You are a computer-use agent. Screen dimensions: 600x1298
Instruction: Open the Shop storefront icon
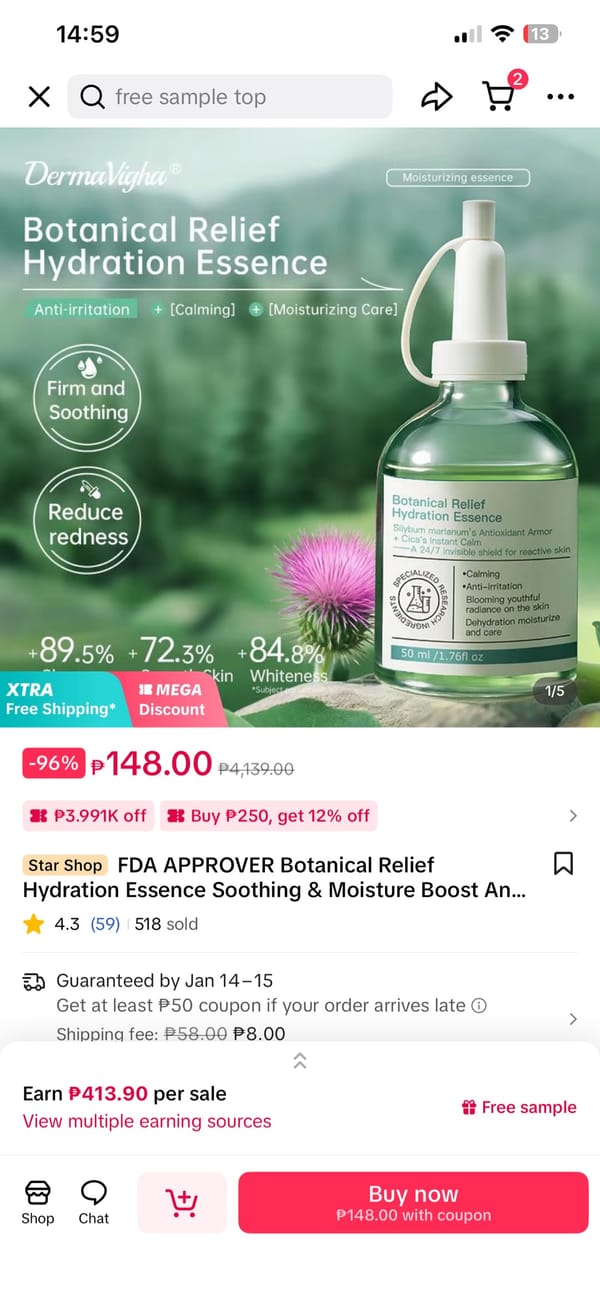pos(38,1201)
